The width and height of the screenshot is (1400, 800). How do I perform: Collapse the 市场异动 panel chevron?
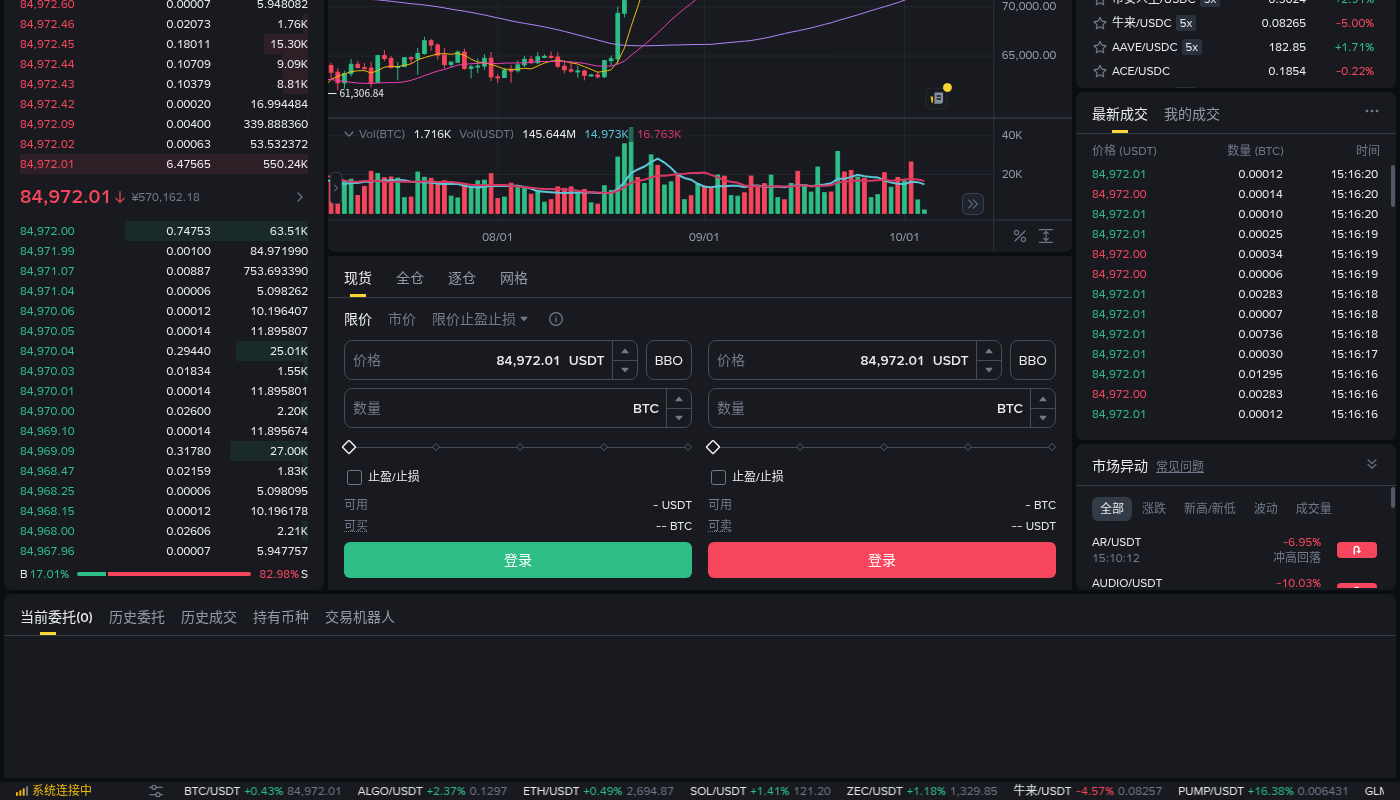click(x=1372, y=464)
